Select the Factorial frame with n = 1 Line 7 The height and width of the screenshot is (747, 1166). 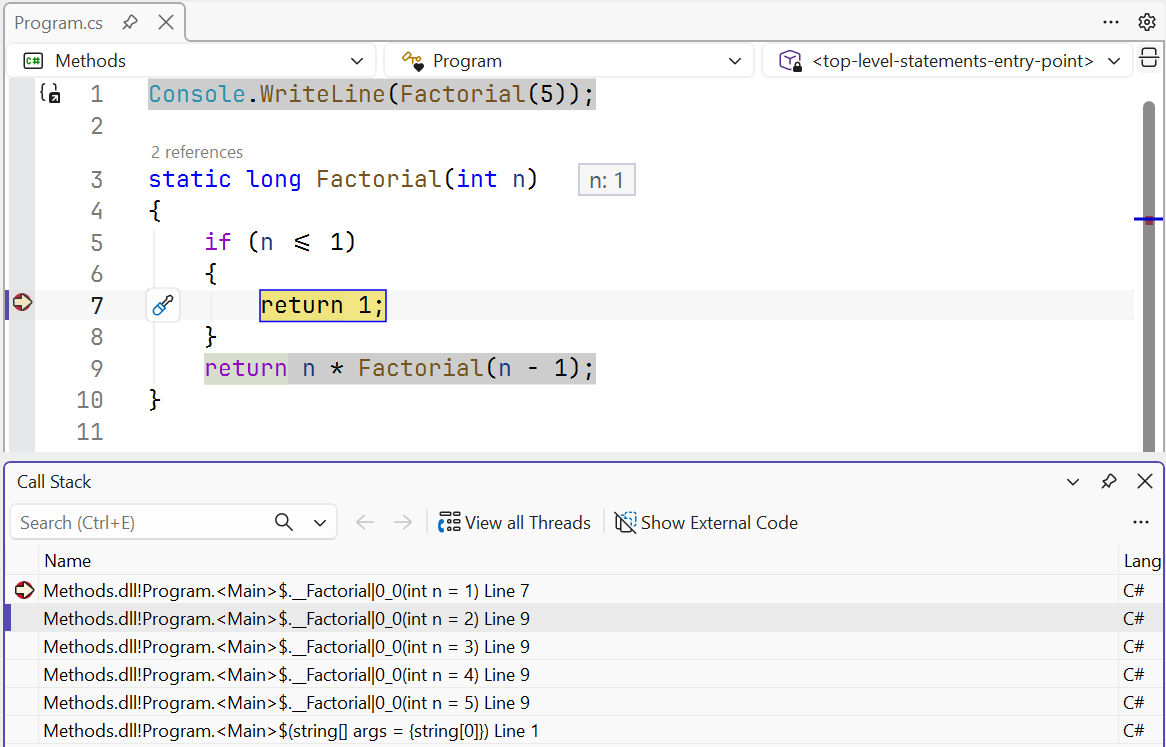pyautogui.click(x=584, y=591)
